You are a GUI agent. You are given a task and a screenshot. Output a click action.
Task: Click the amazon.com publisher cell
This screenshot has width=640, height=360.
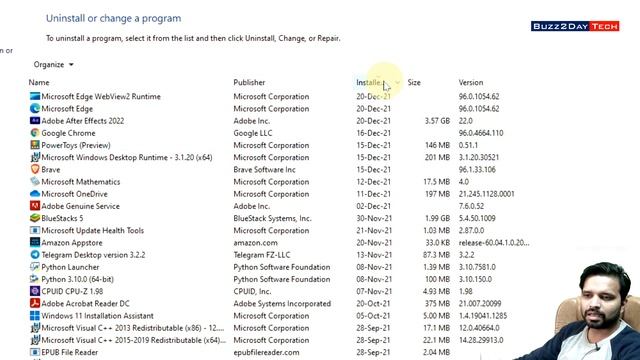(x=255, y=243)
